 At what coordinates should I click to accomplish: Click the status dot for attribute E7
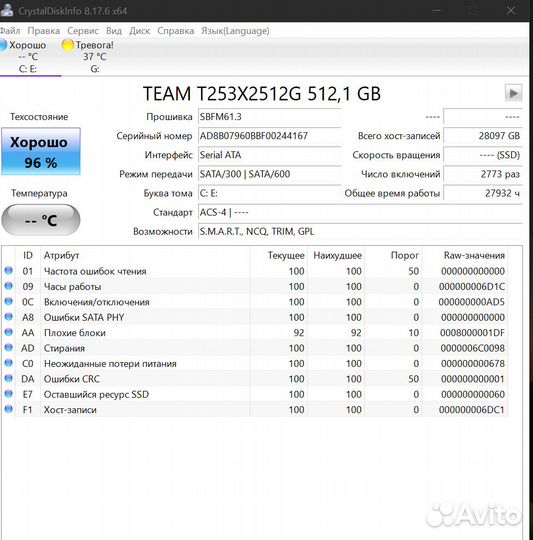click(9, 394)
